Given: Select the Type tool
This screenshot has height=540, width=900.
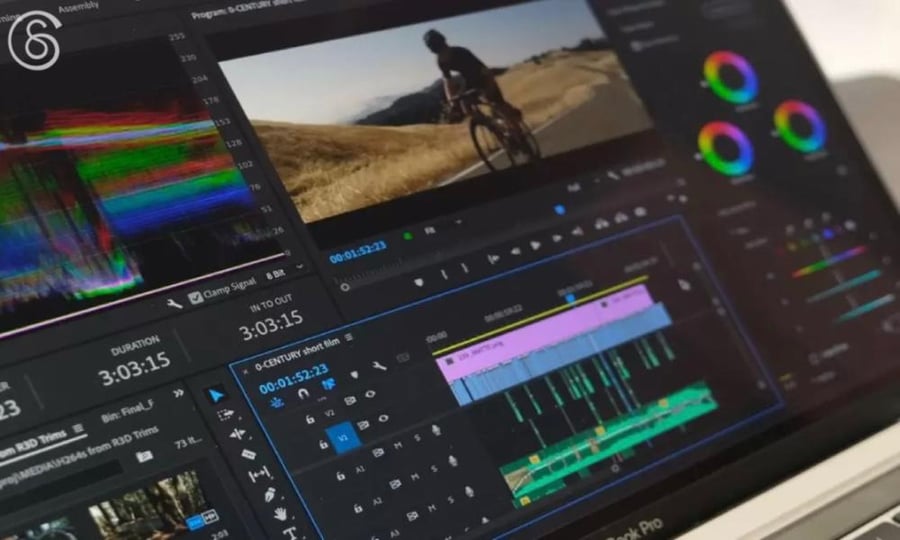Looking at the screenshot, I should 290,533.
